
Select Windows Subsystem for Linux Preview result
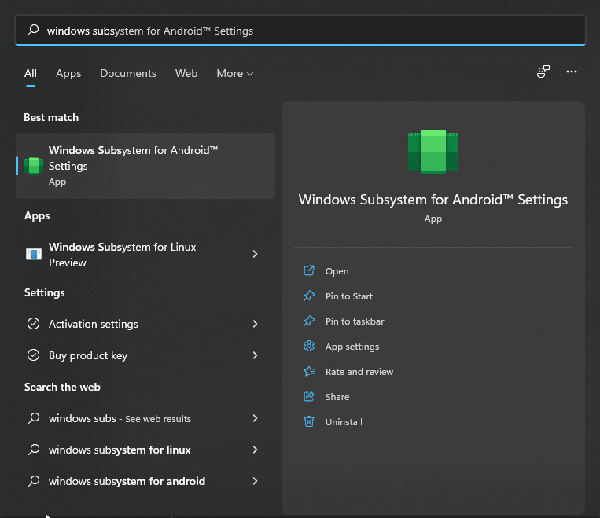[145, 254]
